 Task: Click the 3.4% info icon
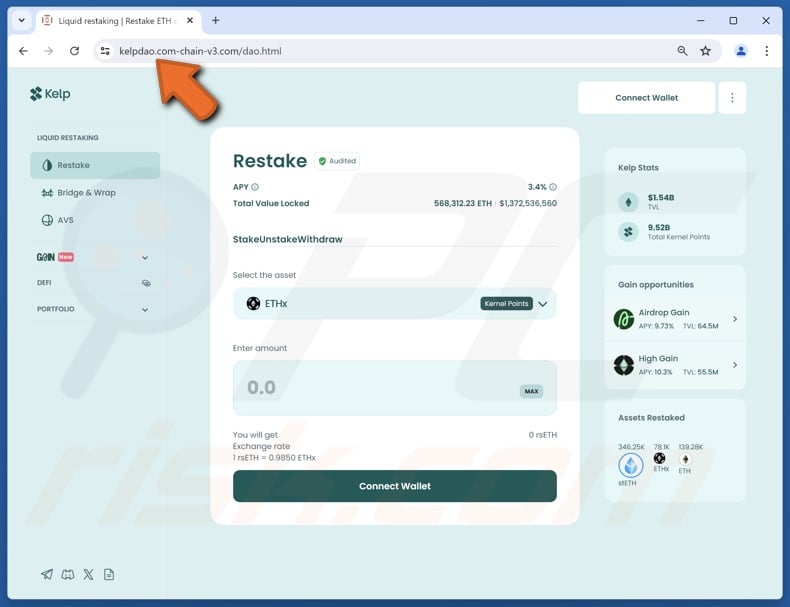click(553, 187)
